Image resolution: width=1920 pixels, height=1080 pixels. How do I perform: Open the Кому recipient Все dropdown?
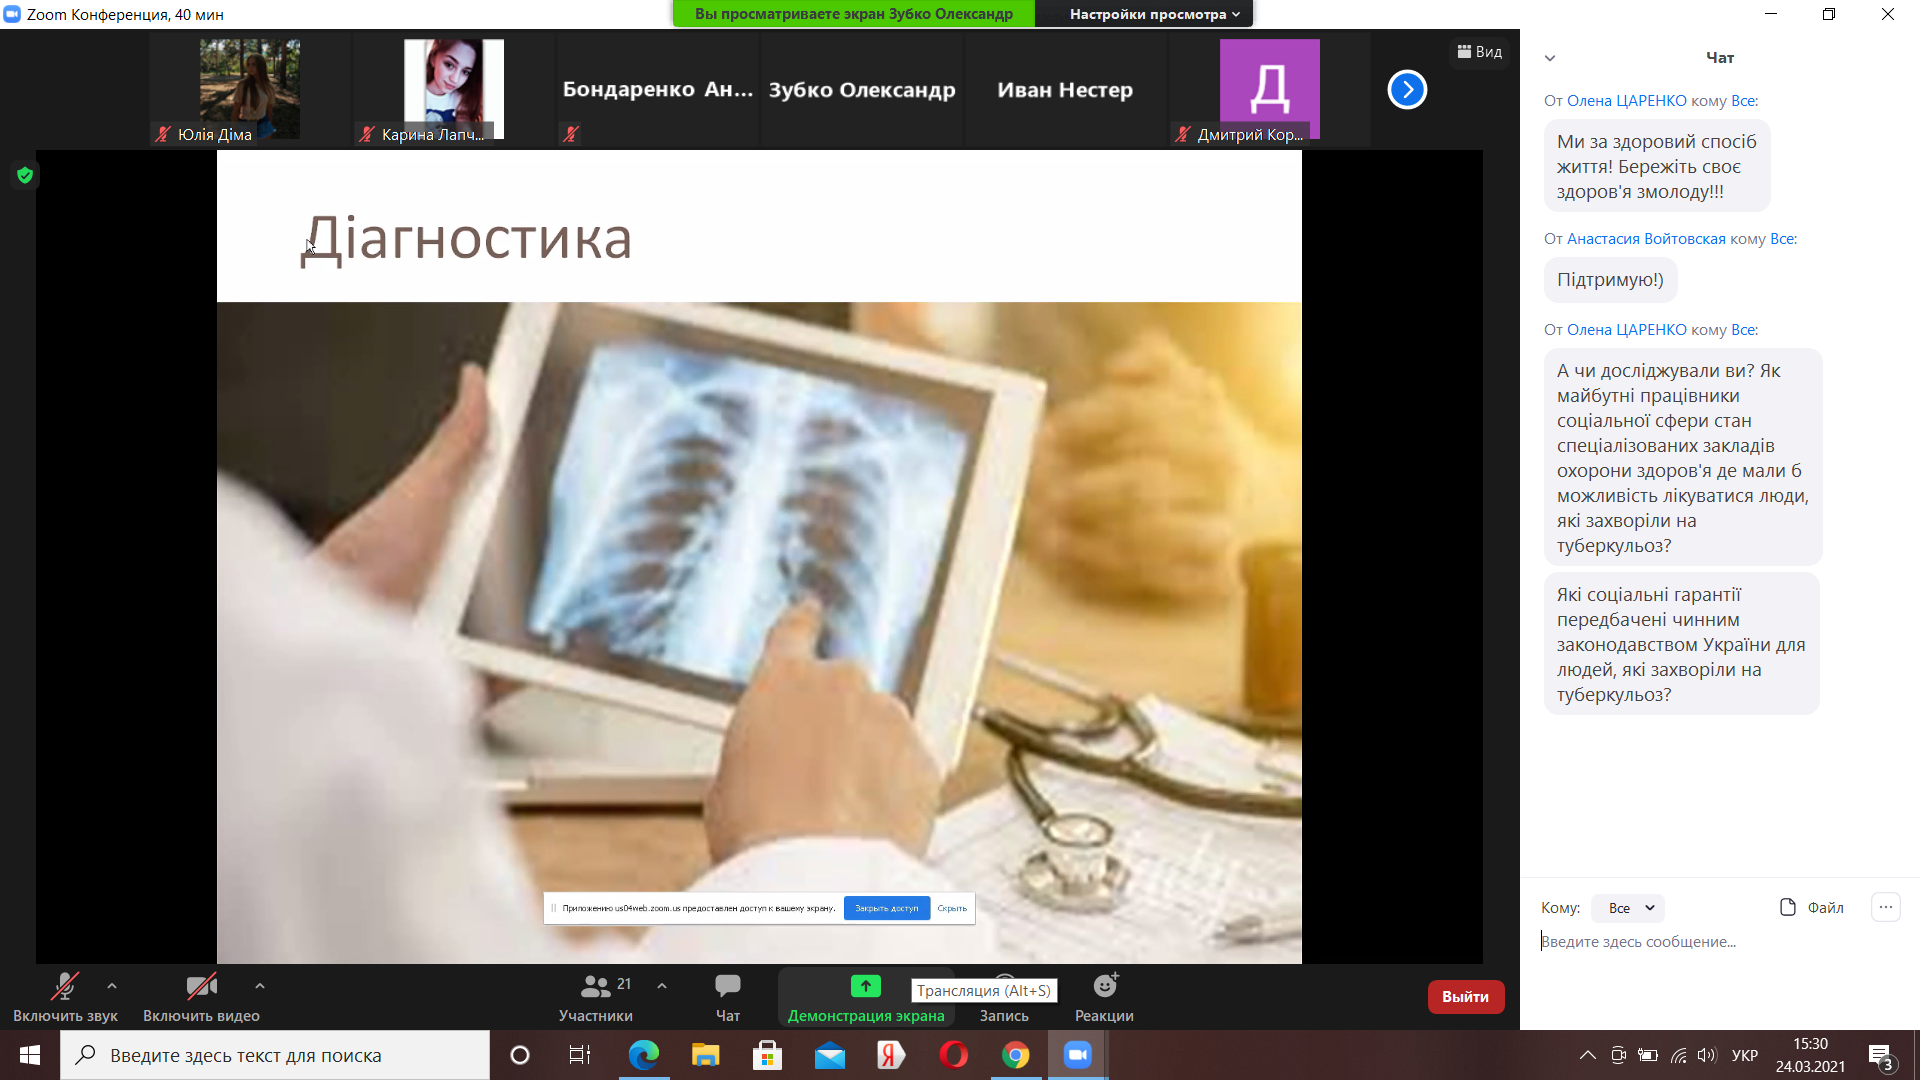tap(1628, 908)
